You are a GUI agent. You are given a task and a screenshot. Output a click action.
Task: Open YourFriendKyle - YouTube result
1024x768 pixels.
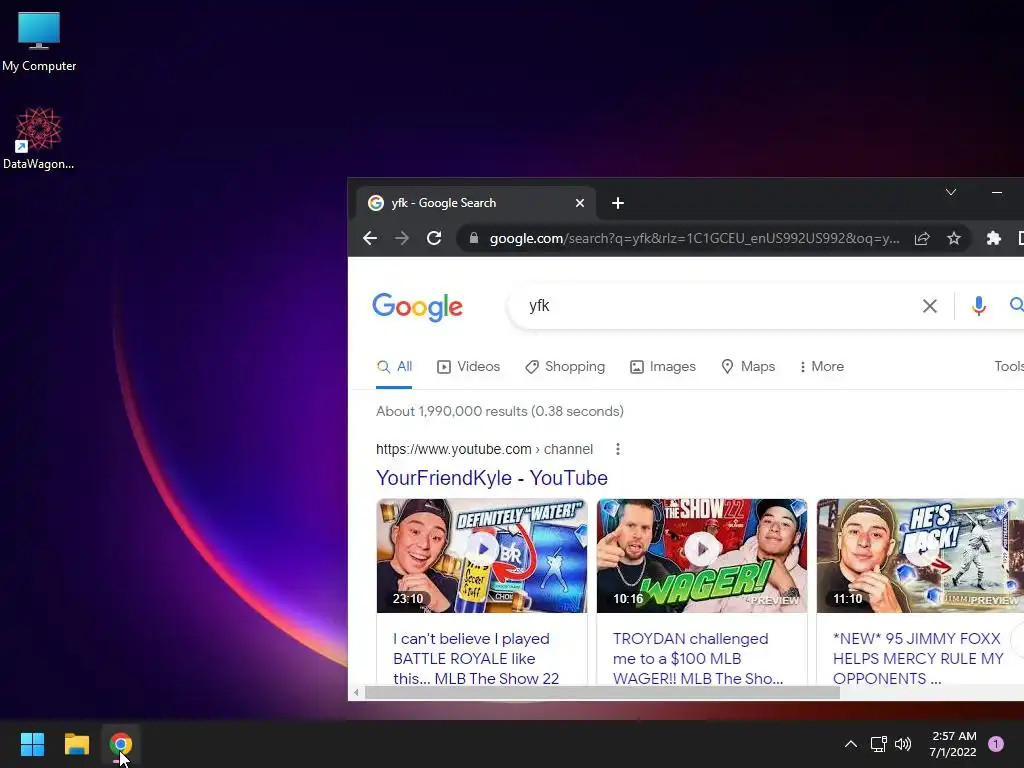pos(492,478)
